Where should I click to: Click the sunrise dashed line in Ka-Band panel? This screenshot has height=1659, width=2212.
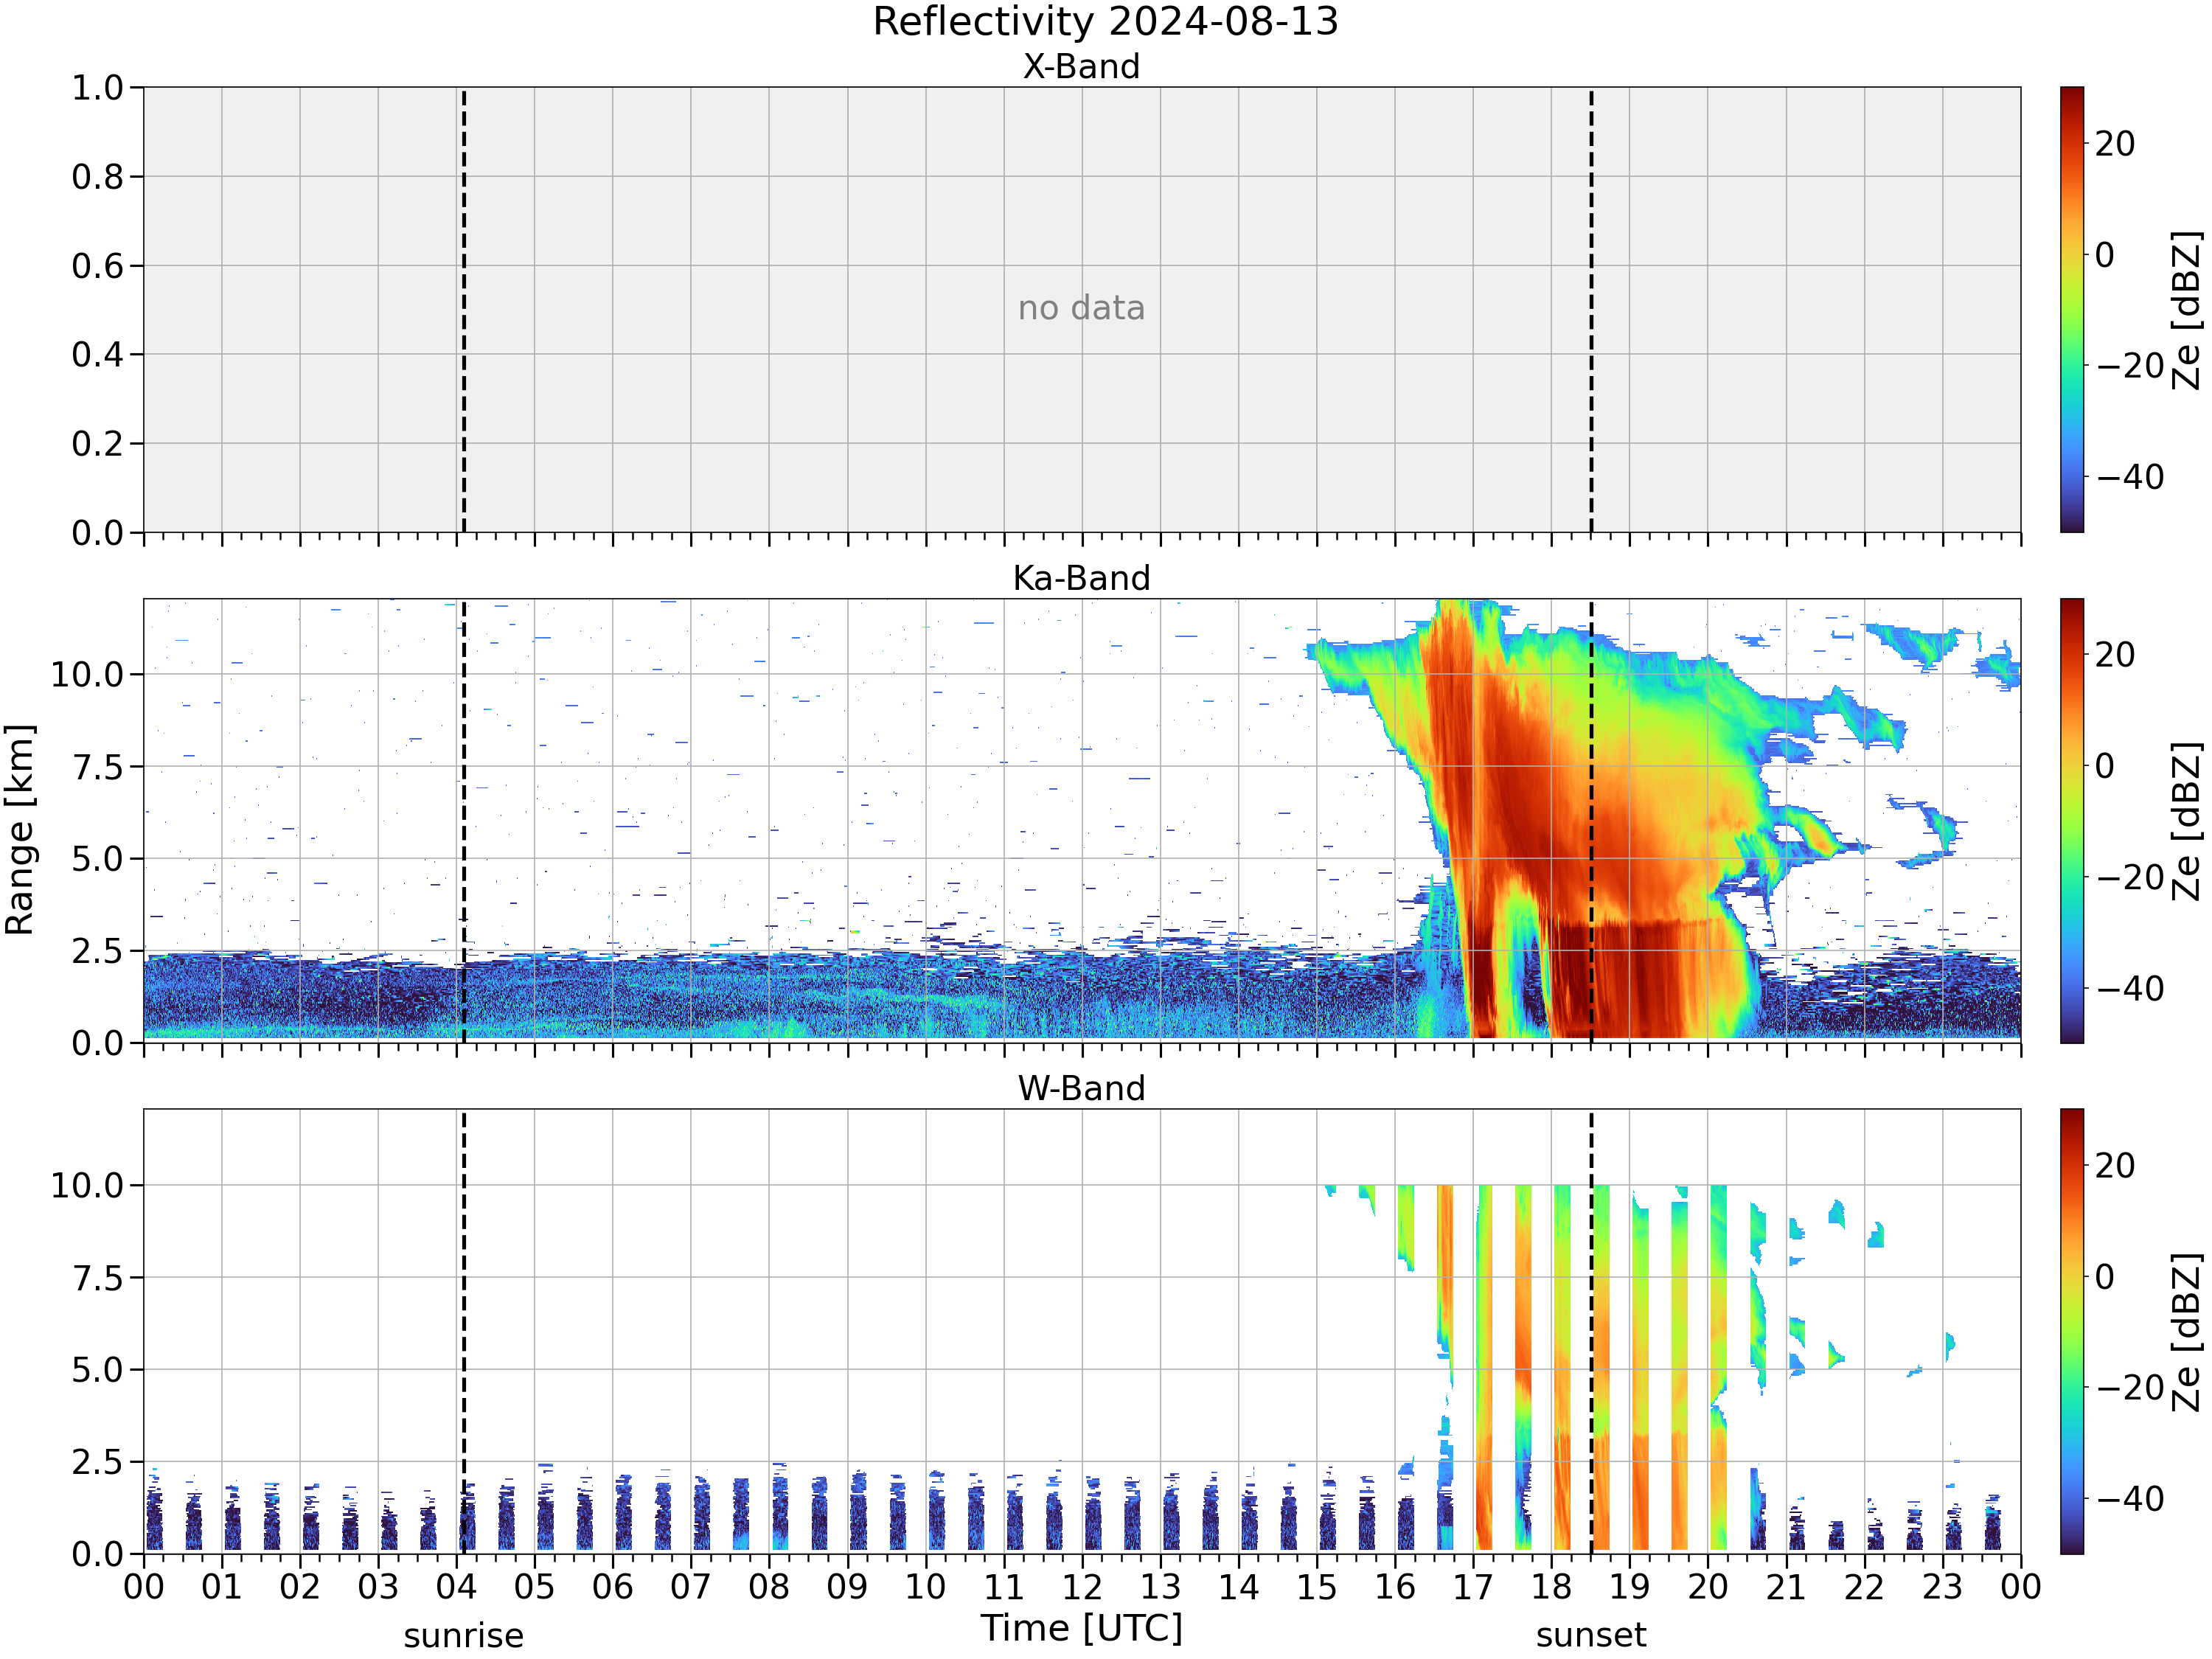(464, 821)
